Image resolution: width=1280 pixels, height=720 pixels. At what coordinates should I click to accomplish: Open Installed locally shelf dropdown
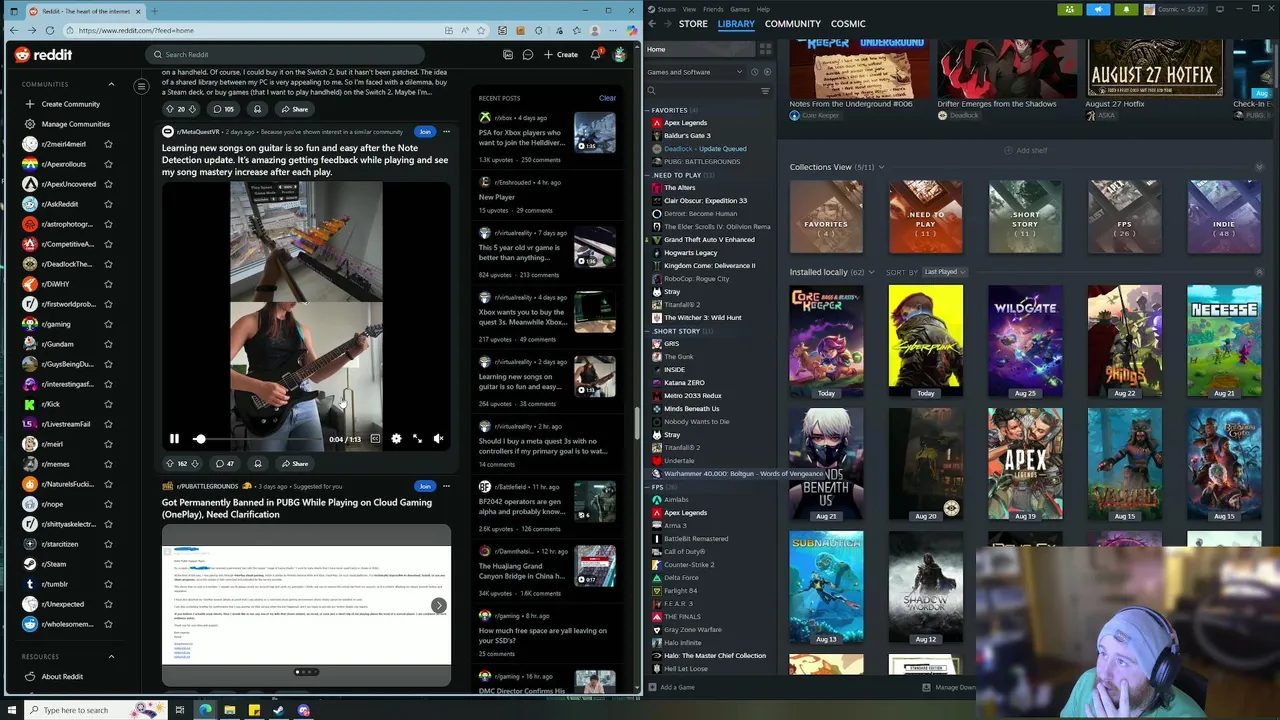pos(871,272)
